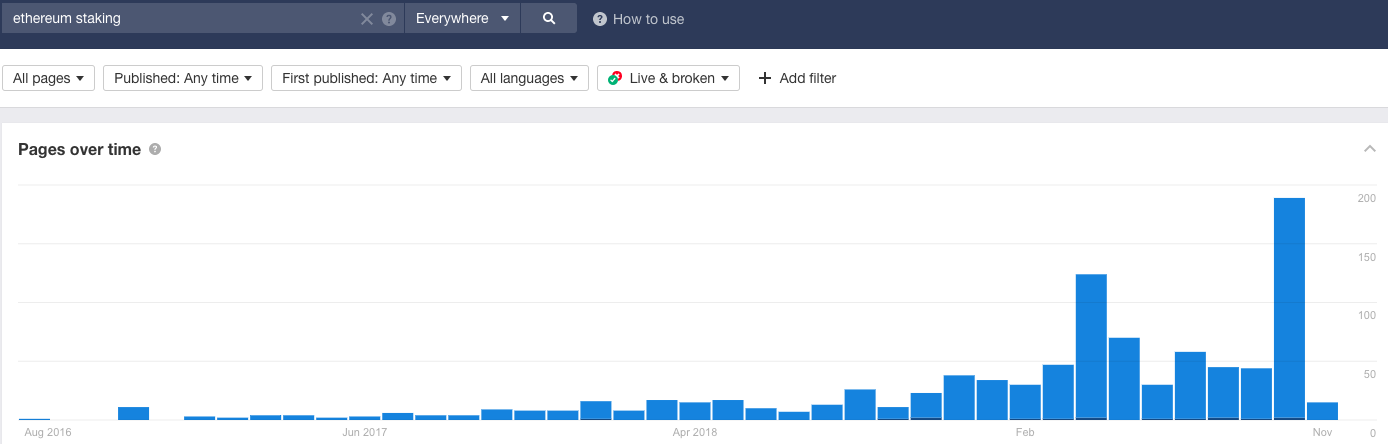The width and height of the screenshot is (1388, 444).
Task: Collapse the Pages over time chart
Action: point(1369,149)
